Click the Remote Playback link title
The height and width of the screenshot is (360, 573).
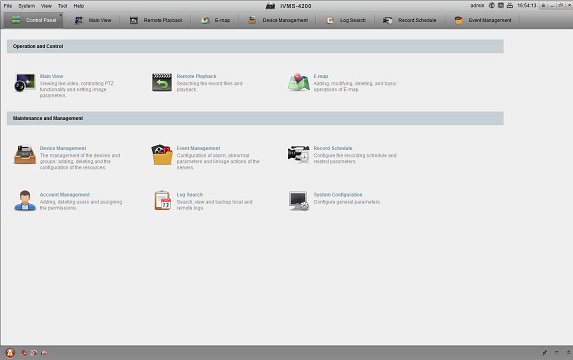point(196,76)
